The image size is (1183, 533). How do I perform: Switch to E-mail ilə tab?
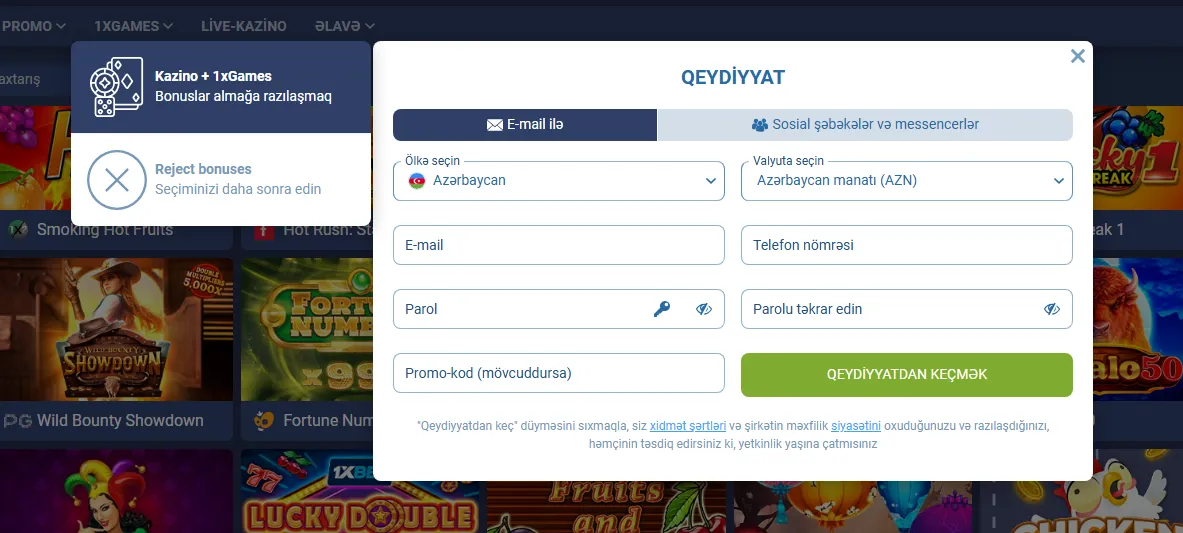(x=525, y=125)
